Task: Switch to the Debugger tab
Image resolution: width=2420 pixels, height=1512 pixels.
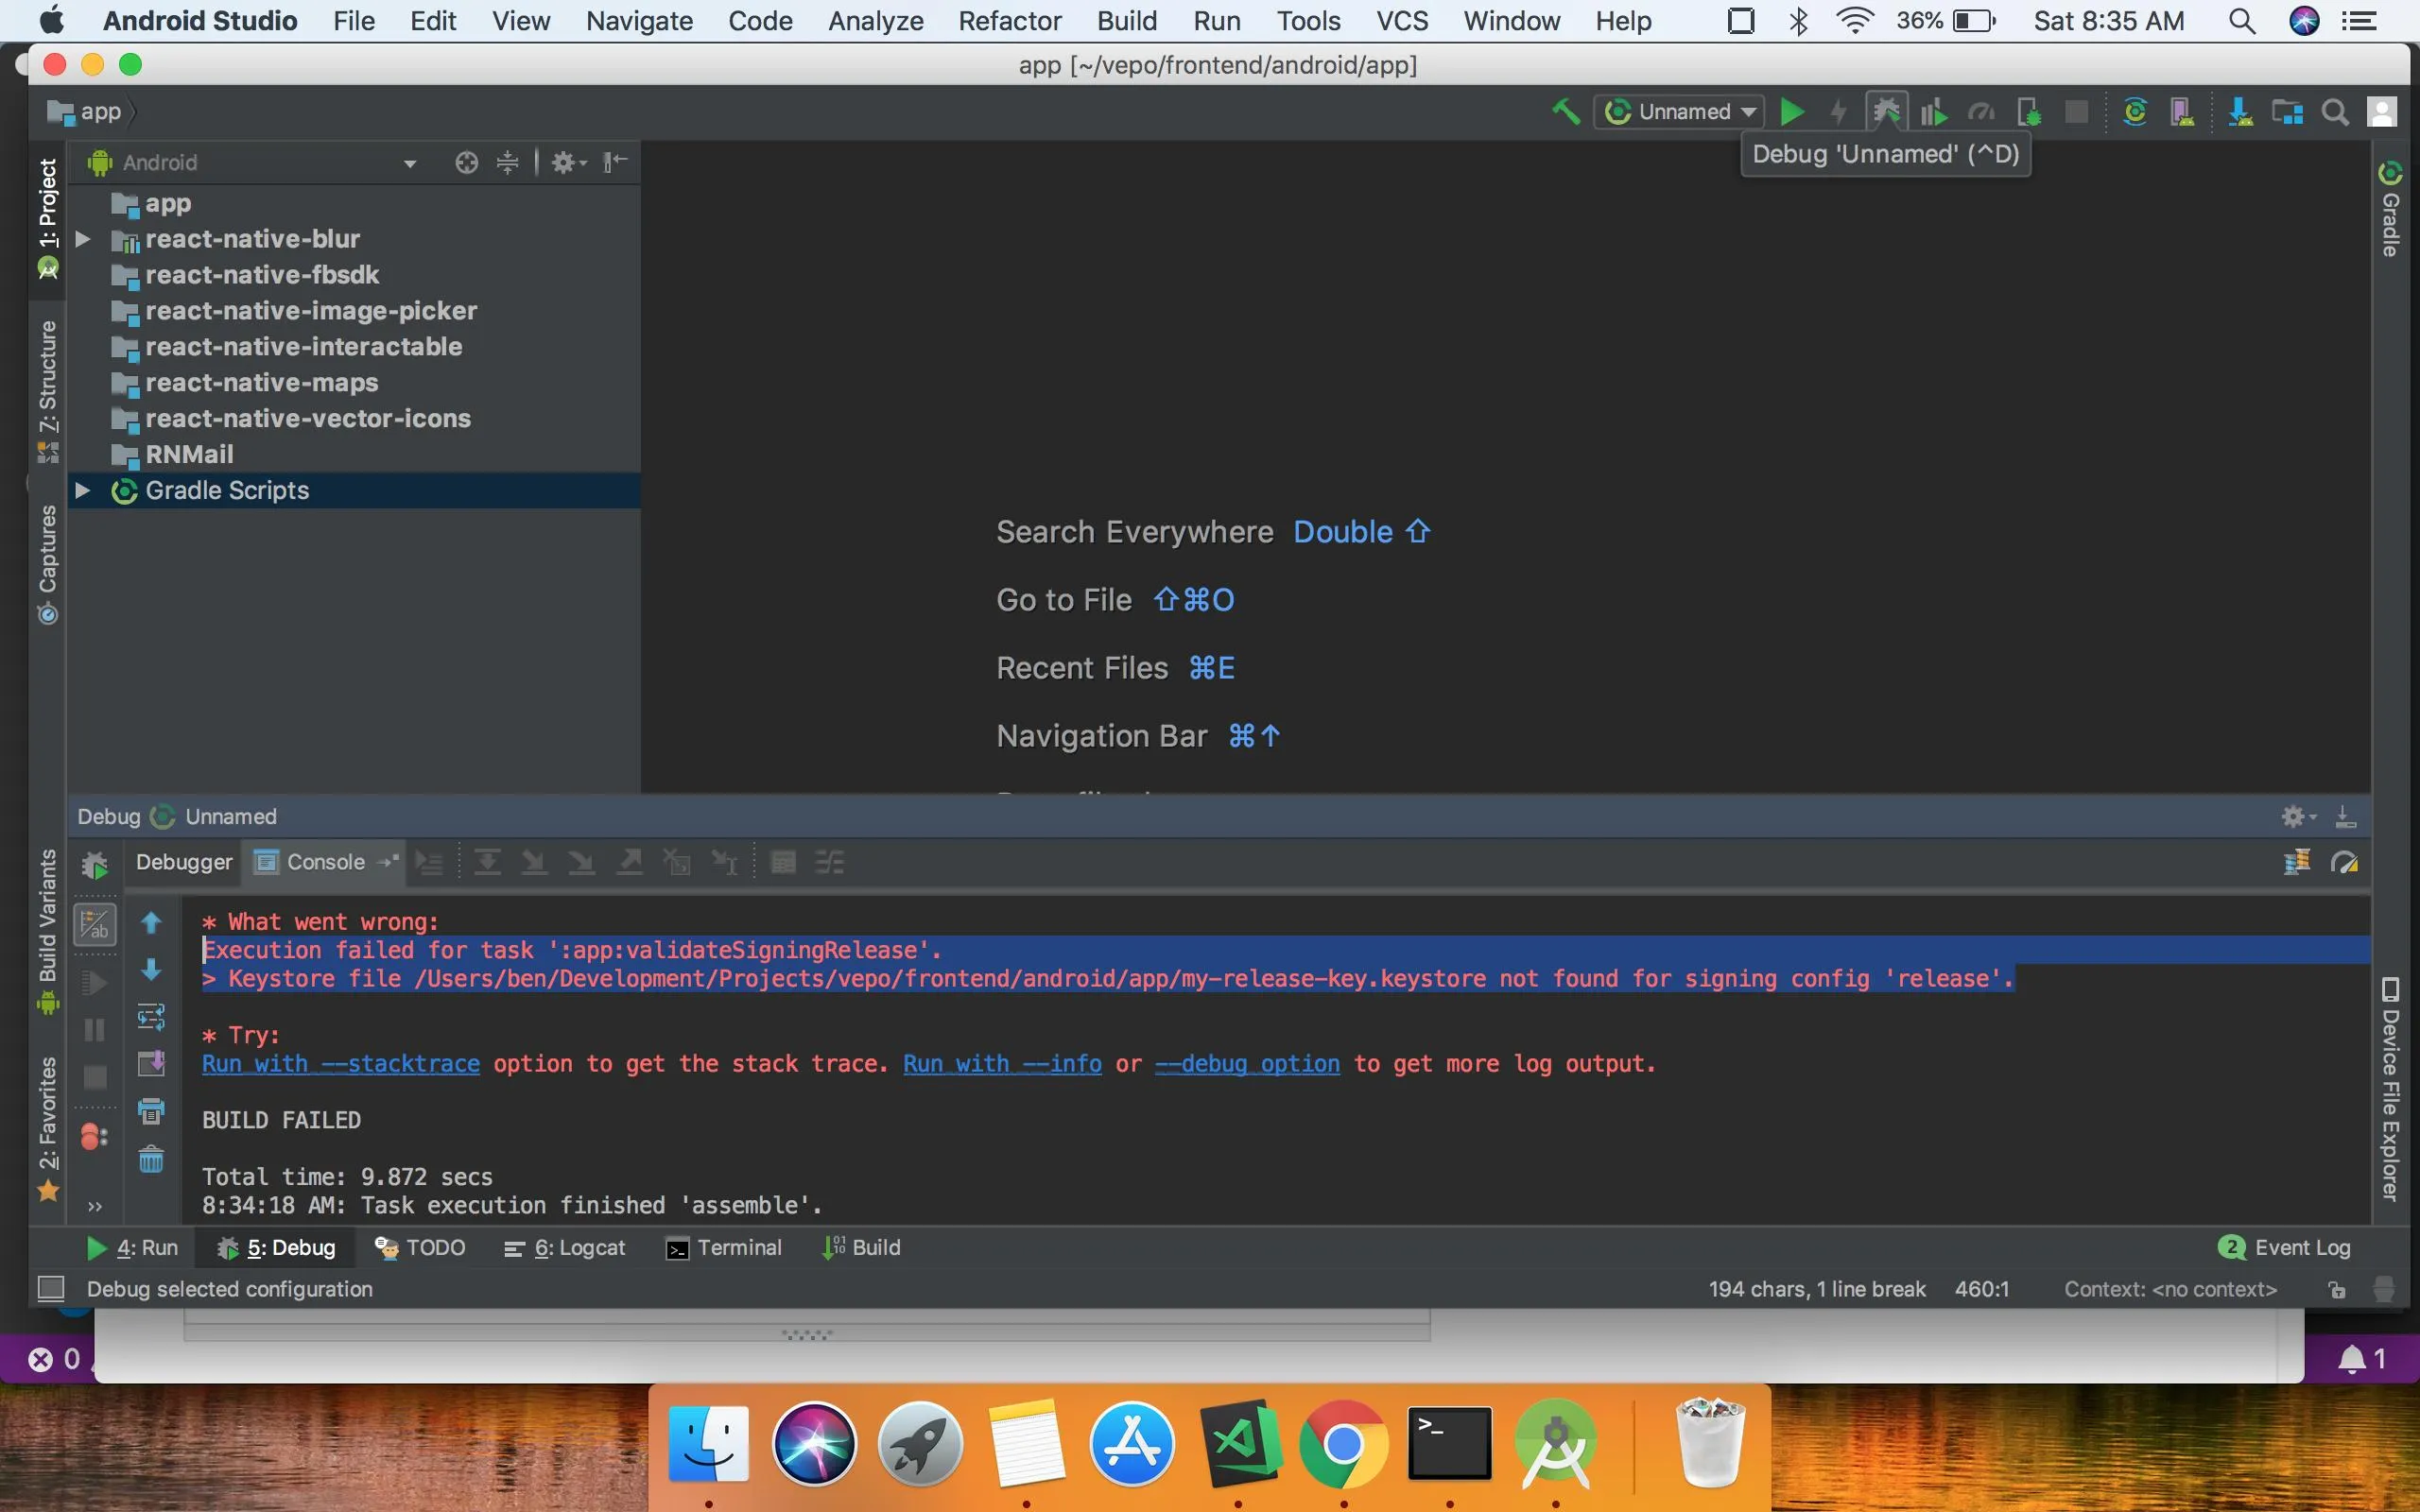Action: [184, 862]
